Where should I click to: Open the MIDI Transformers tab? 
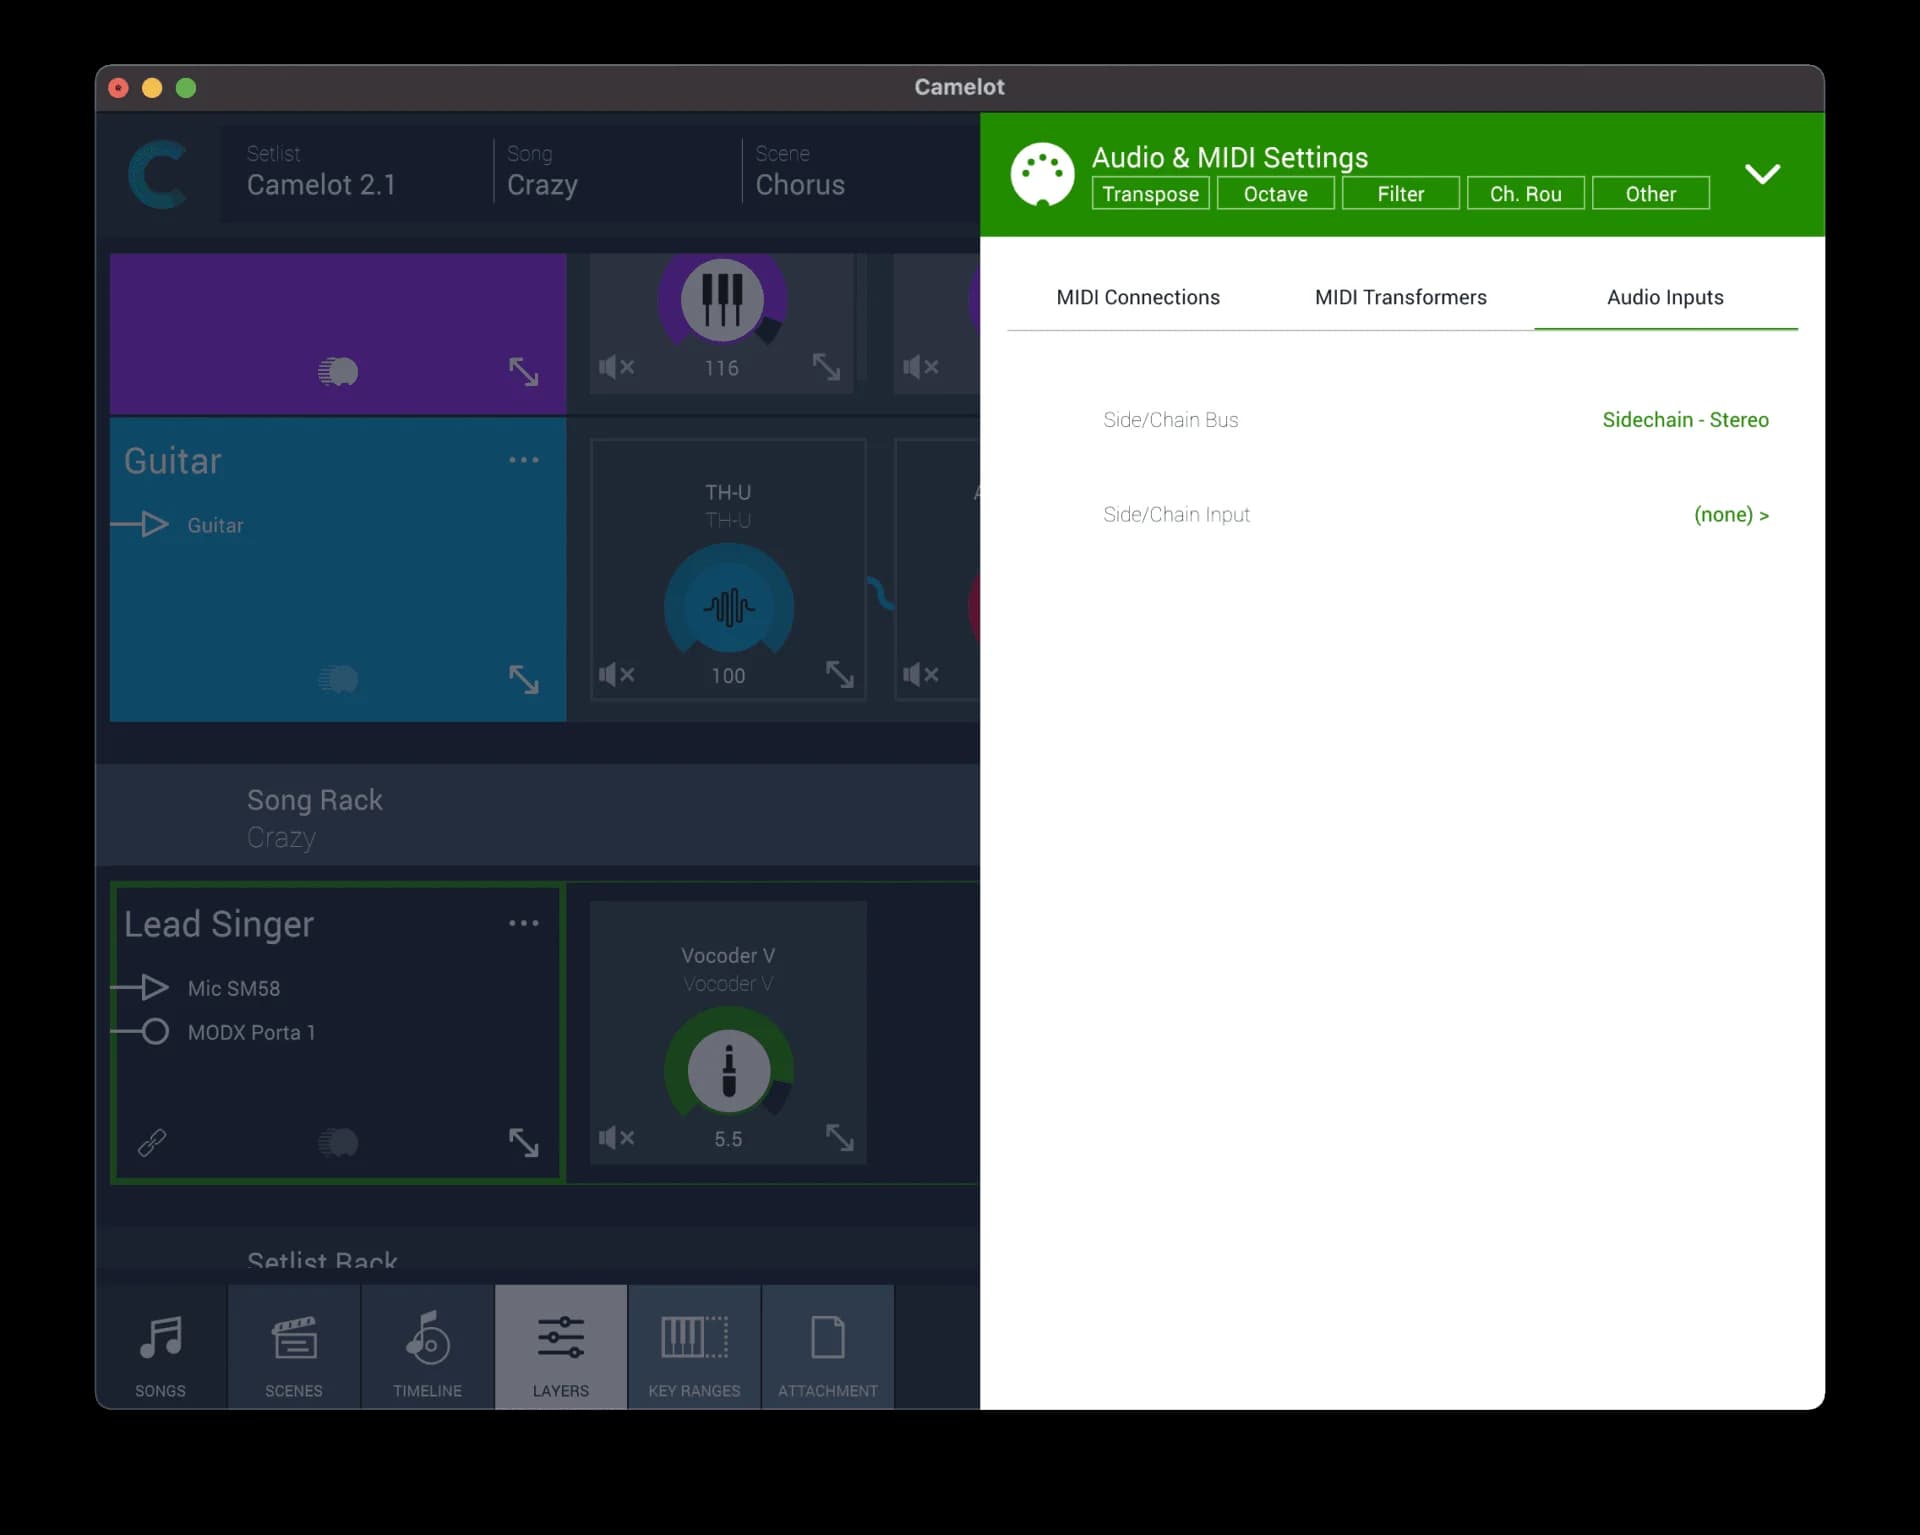(x=1400, y=296)
